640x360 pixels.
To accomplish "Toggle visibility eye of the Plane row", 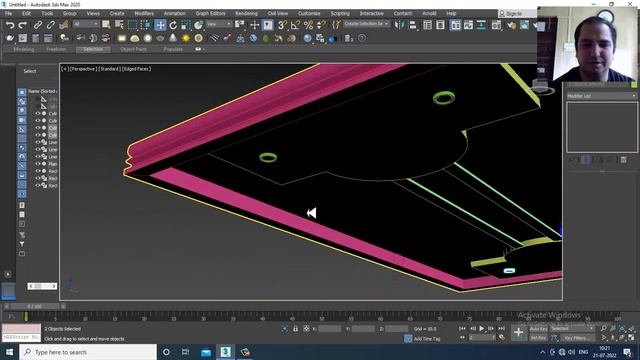I will (x=38, y=164).
